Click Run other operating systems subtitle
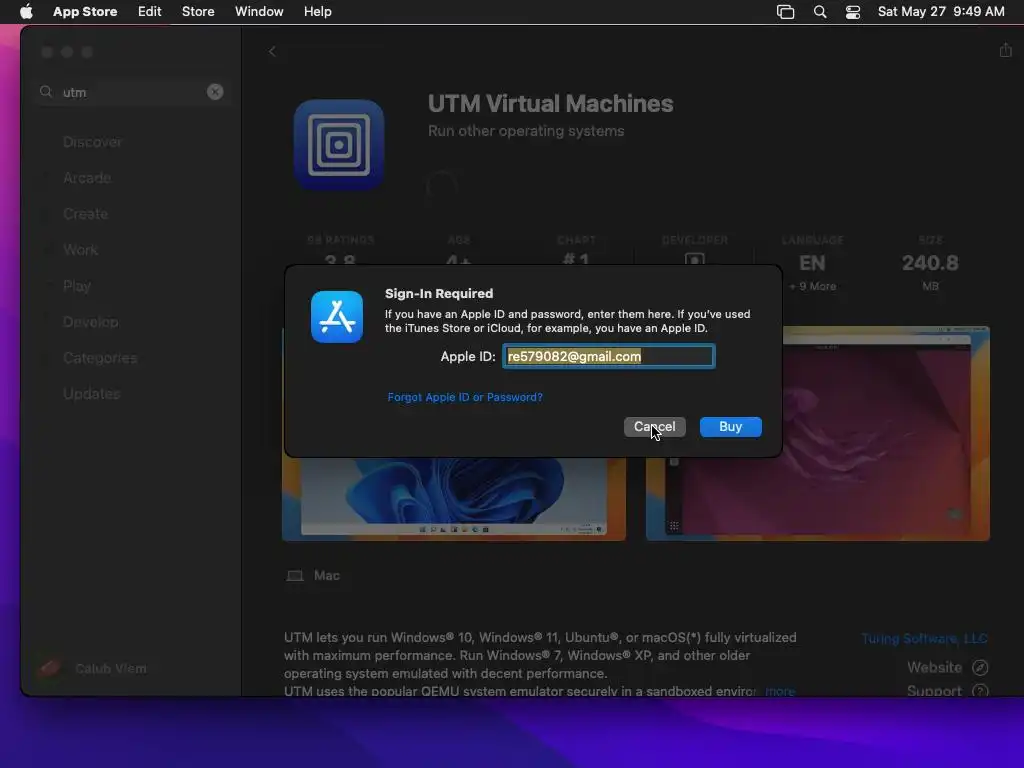Image resolution: width=1024 pixels, height=768 pixels. tap(526, 131)
